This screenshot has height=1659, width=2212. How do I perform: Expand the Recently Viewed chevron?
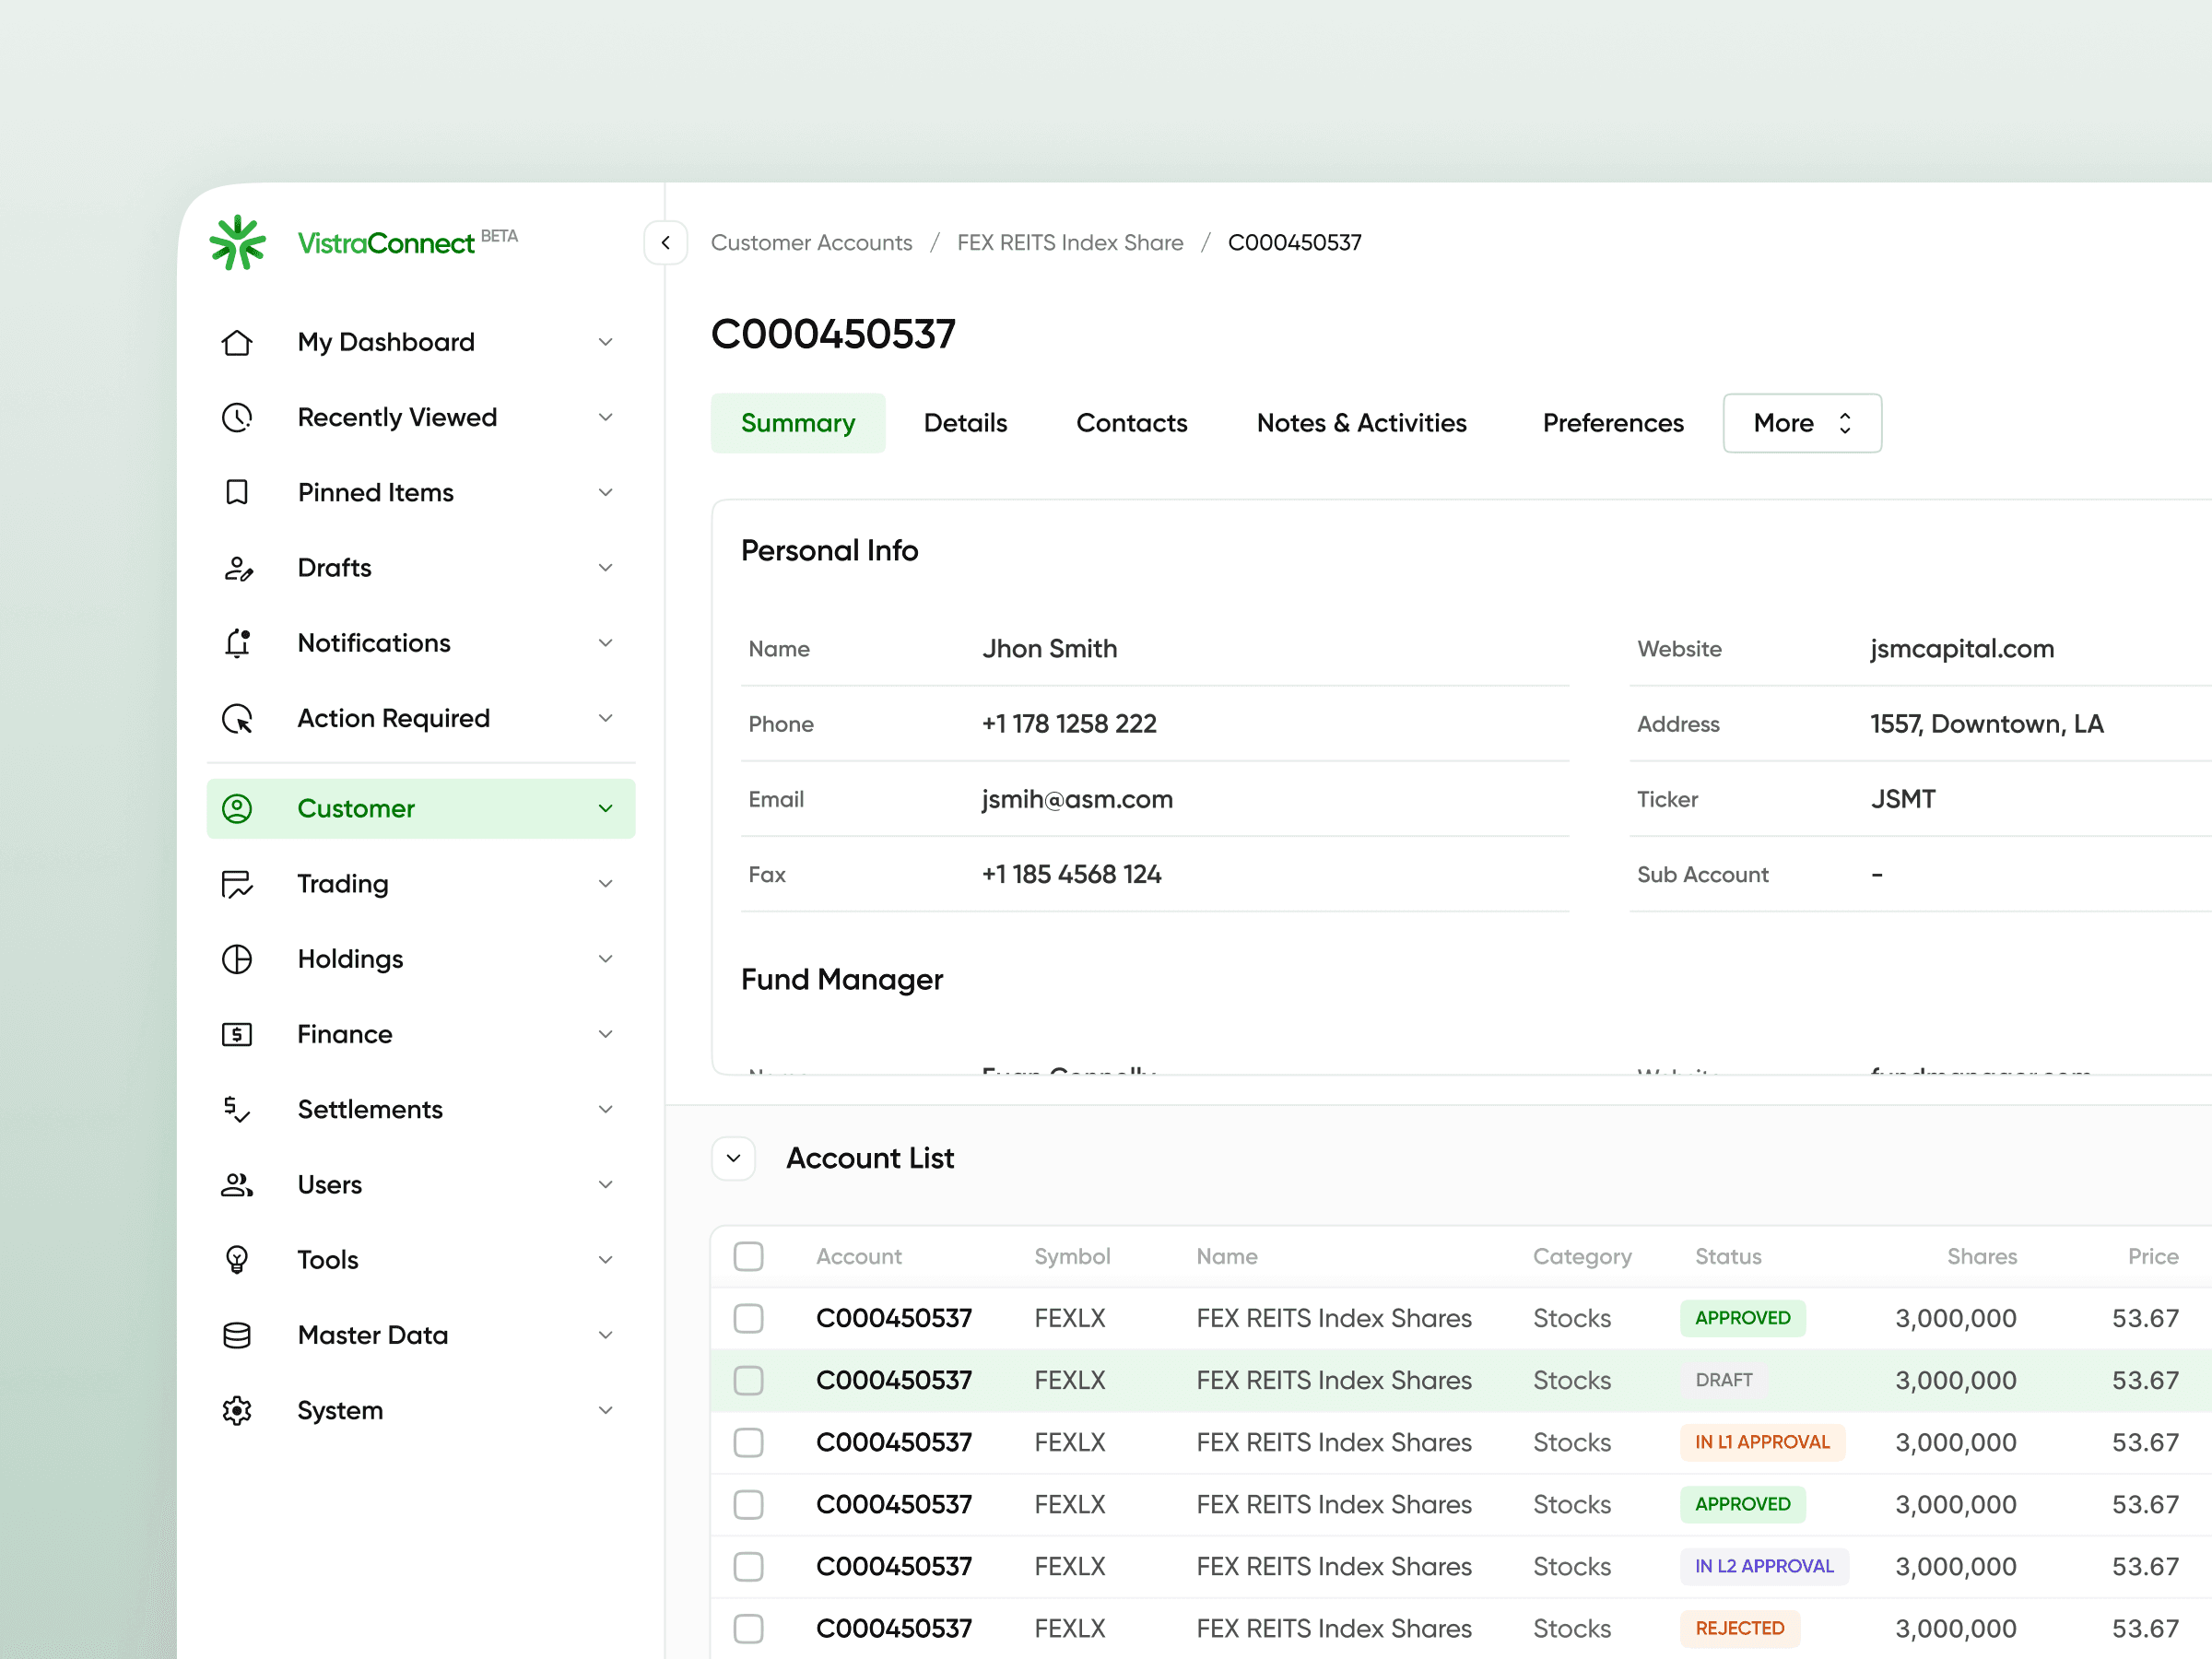(606, 417)
